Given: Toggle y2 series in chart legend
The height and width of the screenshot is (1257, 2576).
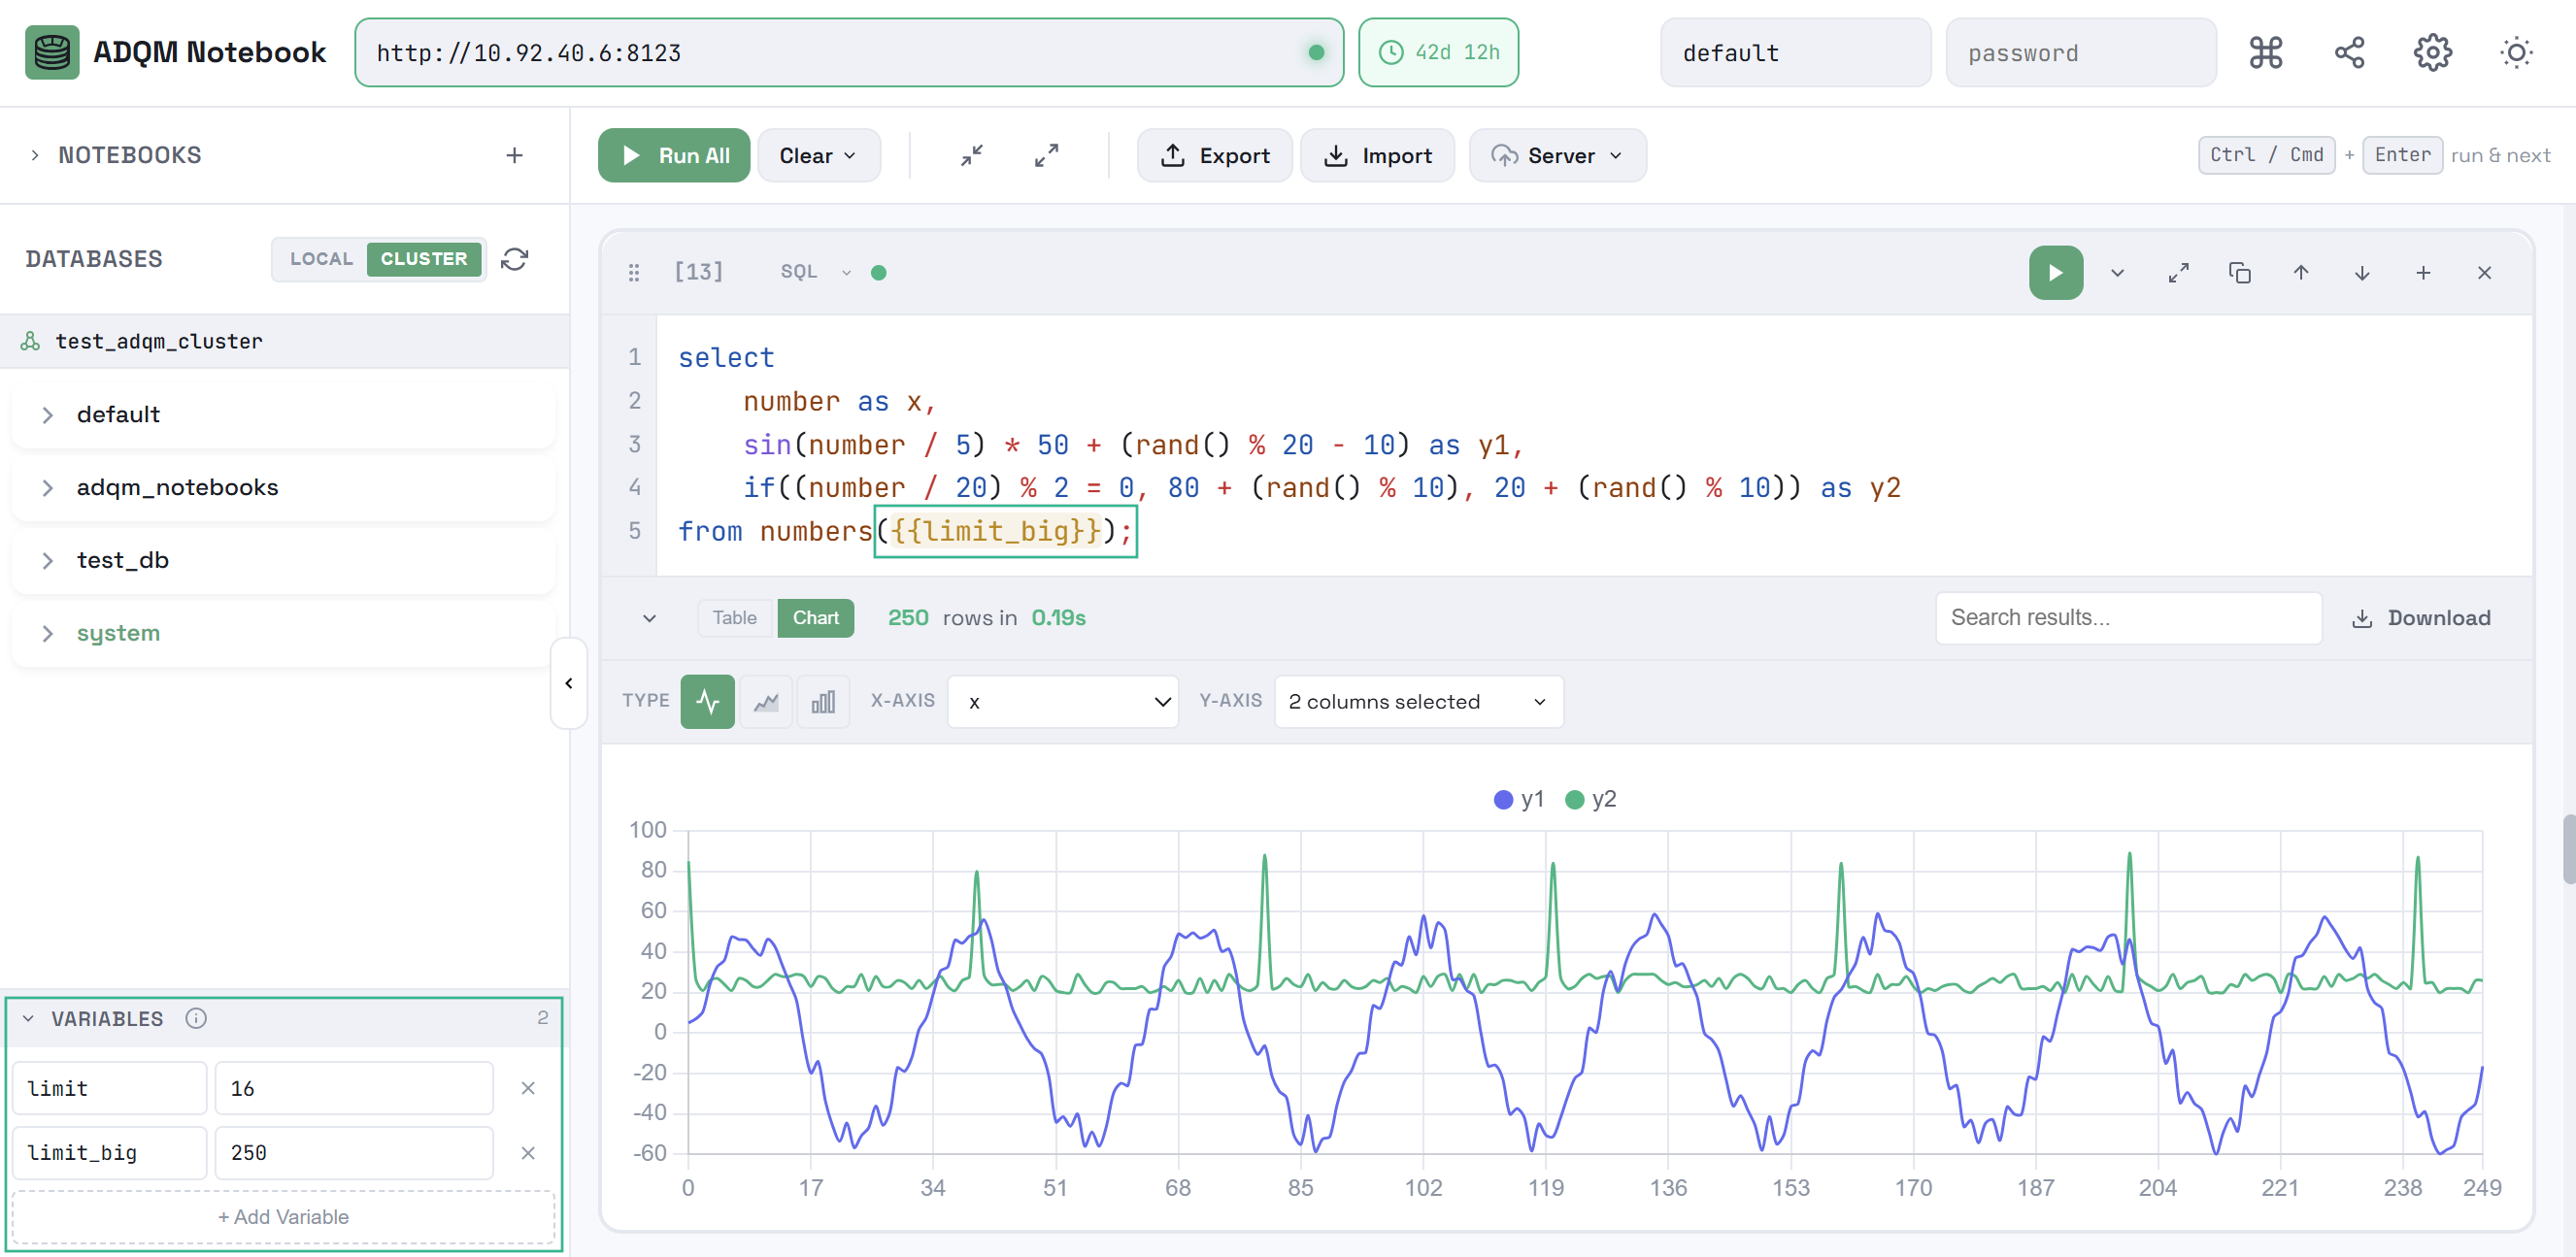Looking at the screenshot, I should point(1591,799).
